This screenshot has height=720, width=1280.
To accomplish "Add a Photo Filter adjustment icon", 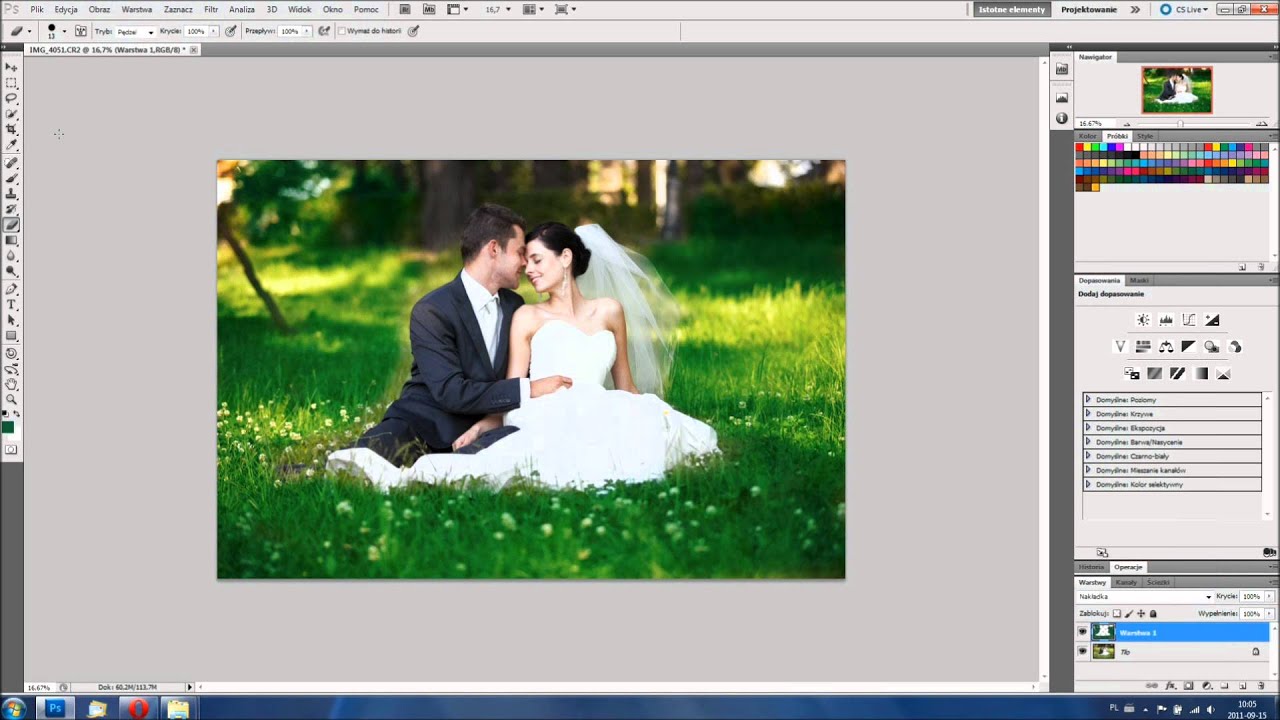I will [x=1212, y=347].
